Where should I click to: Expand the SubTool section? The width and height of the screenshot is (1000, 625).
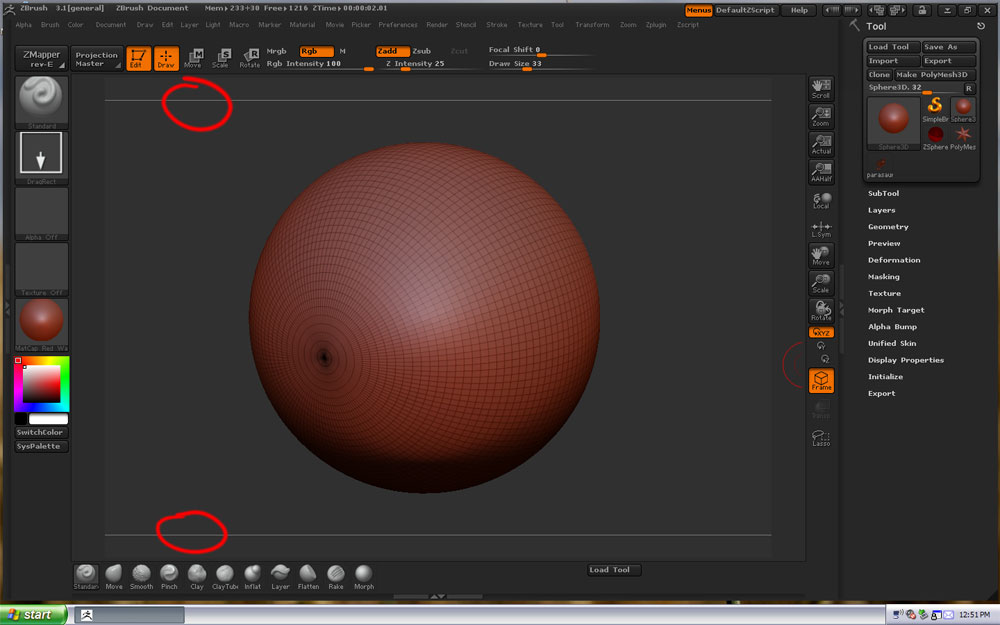[884, 193]
